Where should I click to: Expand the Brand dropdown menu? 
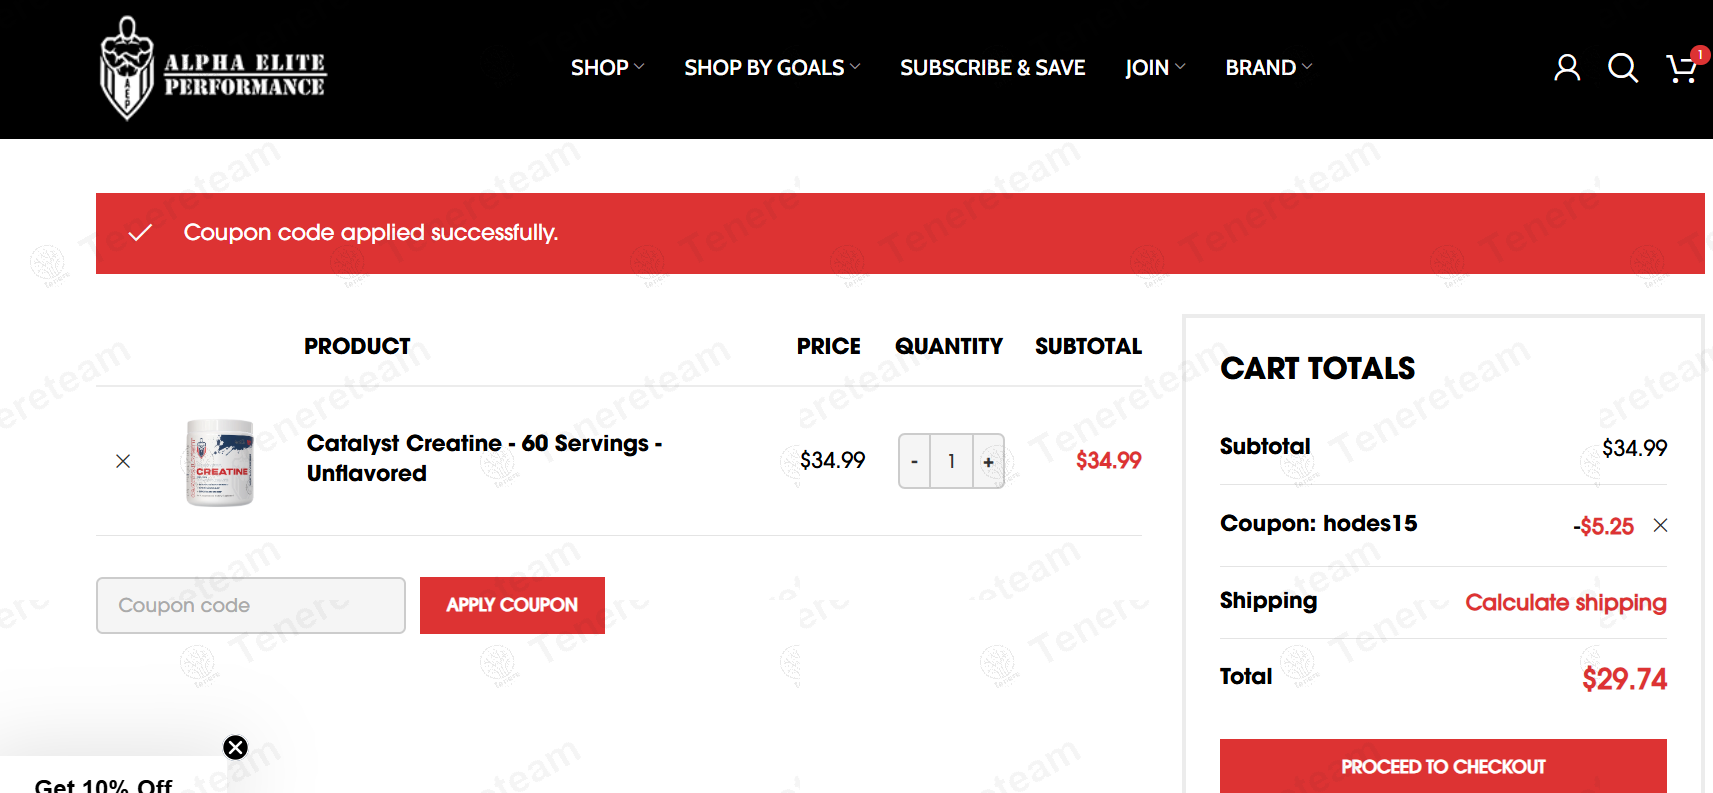(x=1268, y=68)
